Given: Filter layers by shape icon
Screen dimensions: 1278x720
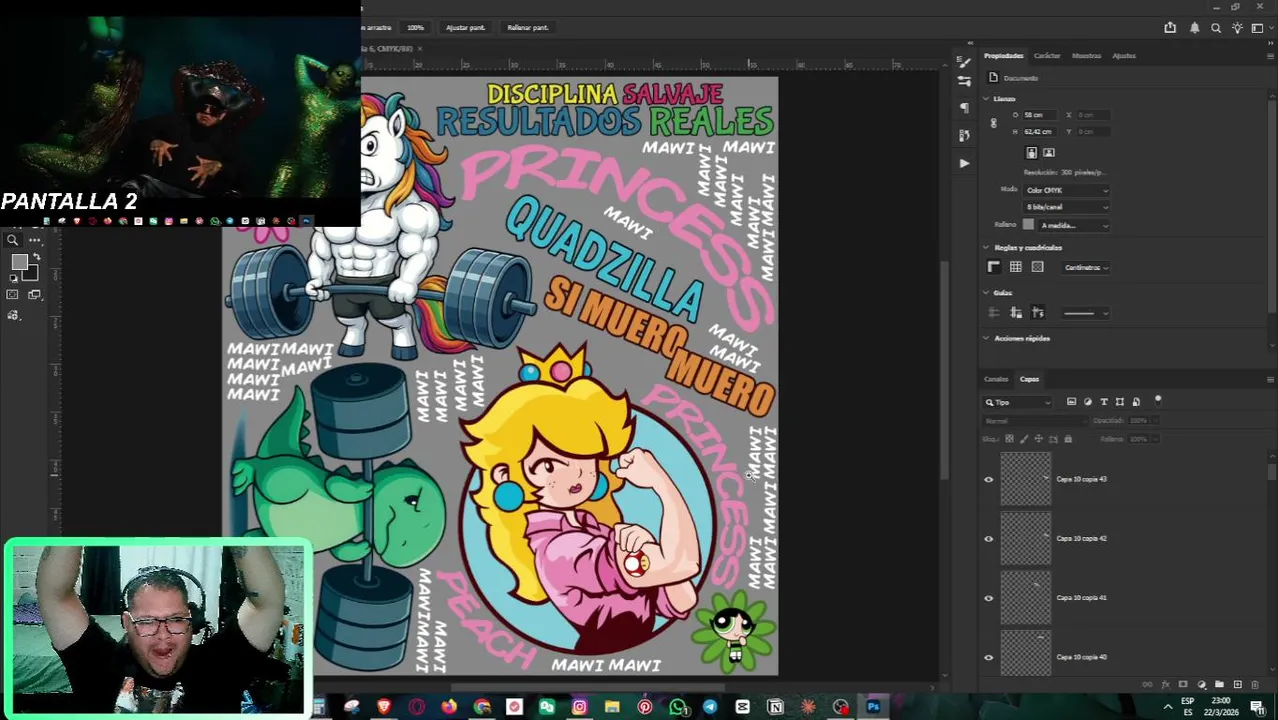Looking at the screenshot, I should click(x=1120, y=402).
